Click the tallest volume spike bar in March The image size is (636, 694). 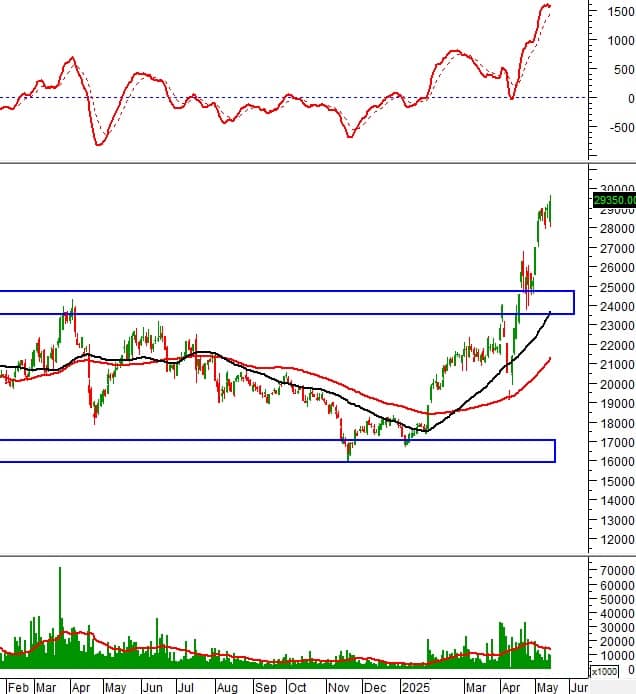pos(60,617)
